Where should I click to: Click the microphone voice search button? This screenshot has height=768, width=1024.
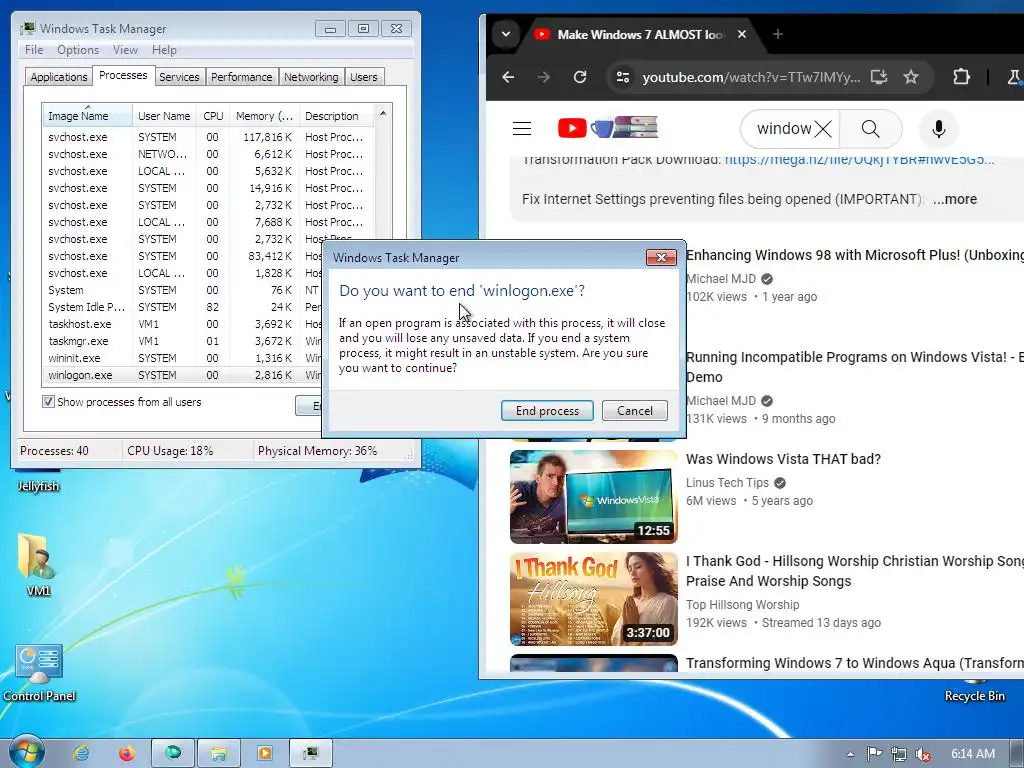pyautogui.click(x=938, y=129)
